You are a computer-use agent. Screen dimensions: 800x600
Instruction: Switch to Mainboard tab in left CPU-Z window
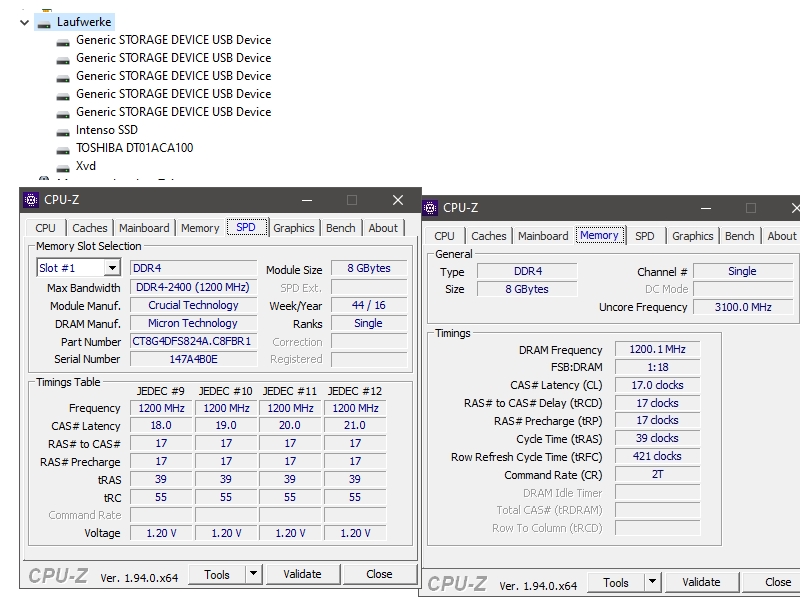[x=144, y=228]
